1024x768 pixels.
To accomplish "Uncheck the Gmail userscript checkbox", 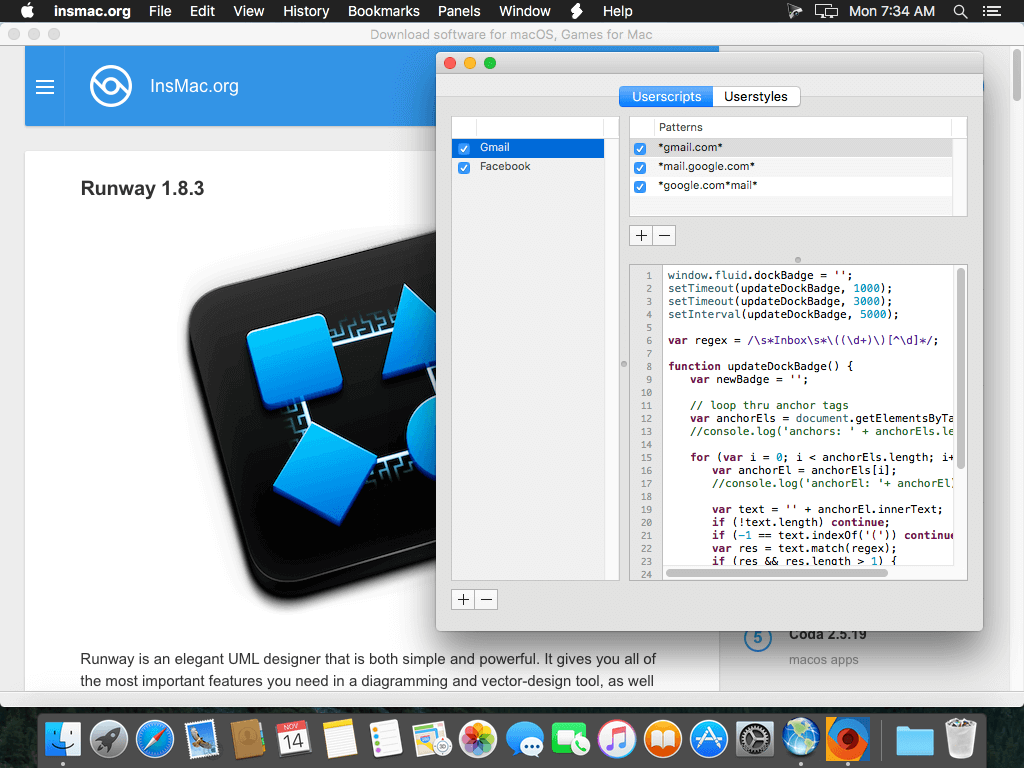I will point(464,148).
